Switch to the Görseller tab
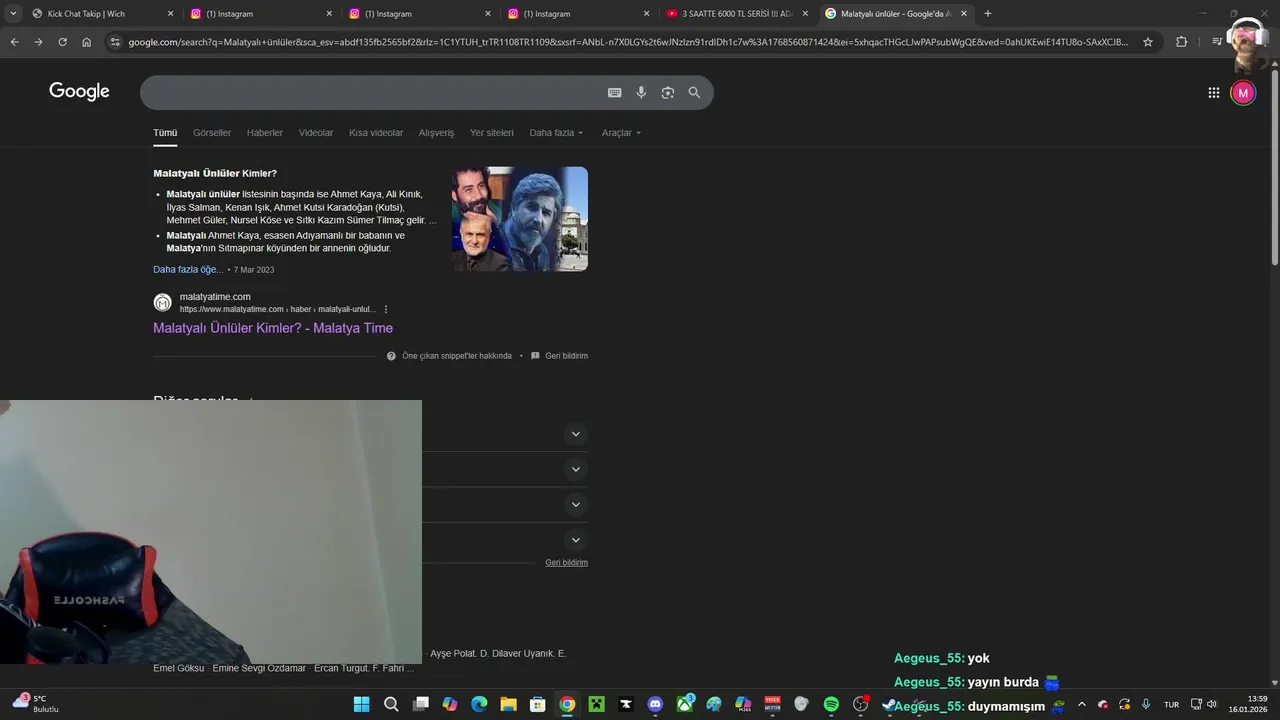The image size is (1280, 720). [x=212, y=133]
